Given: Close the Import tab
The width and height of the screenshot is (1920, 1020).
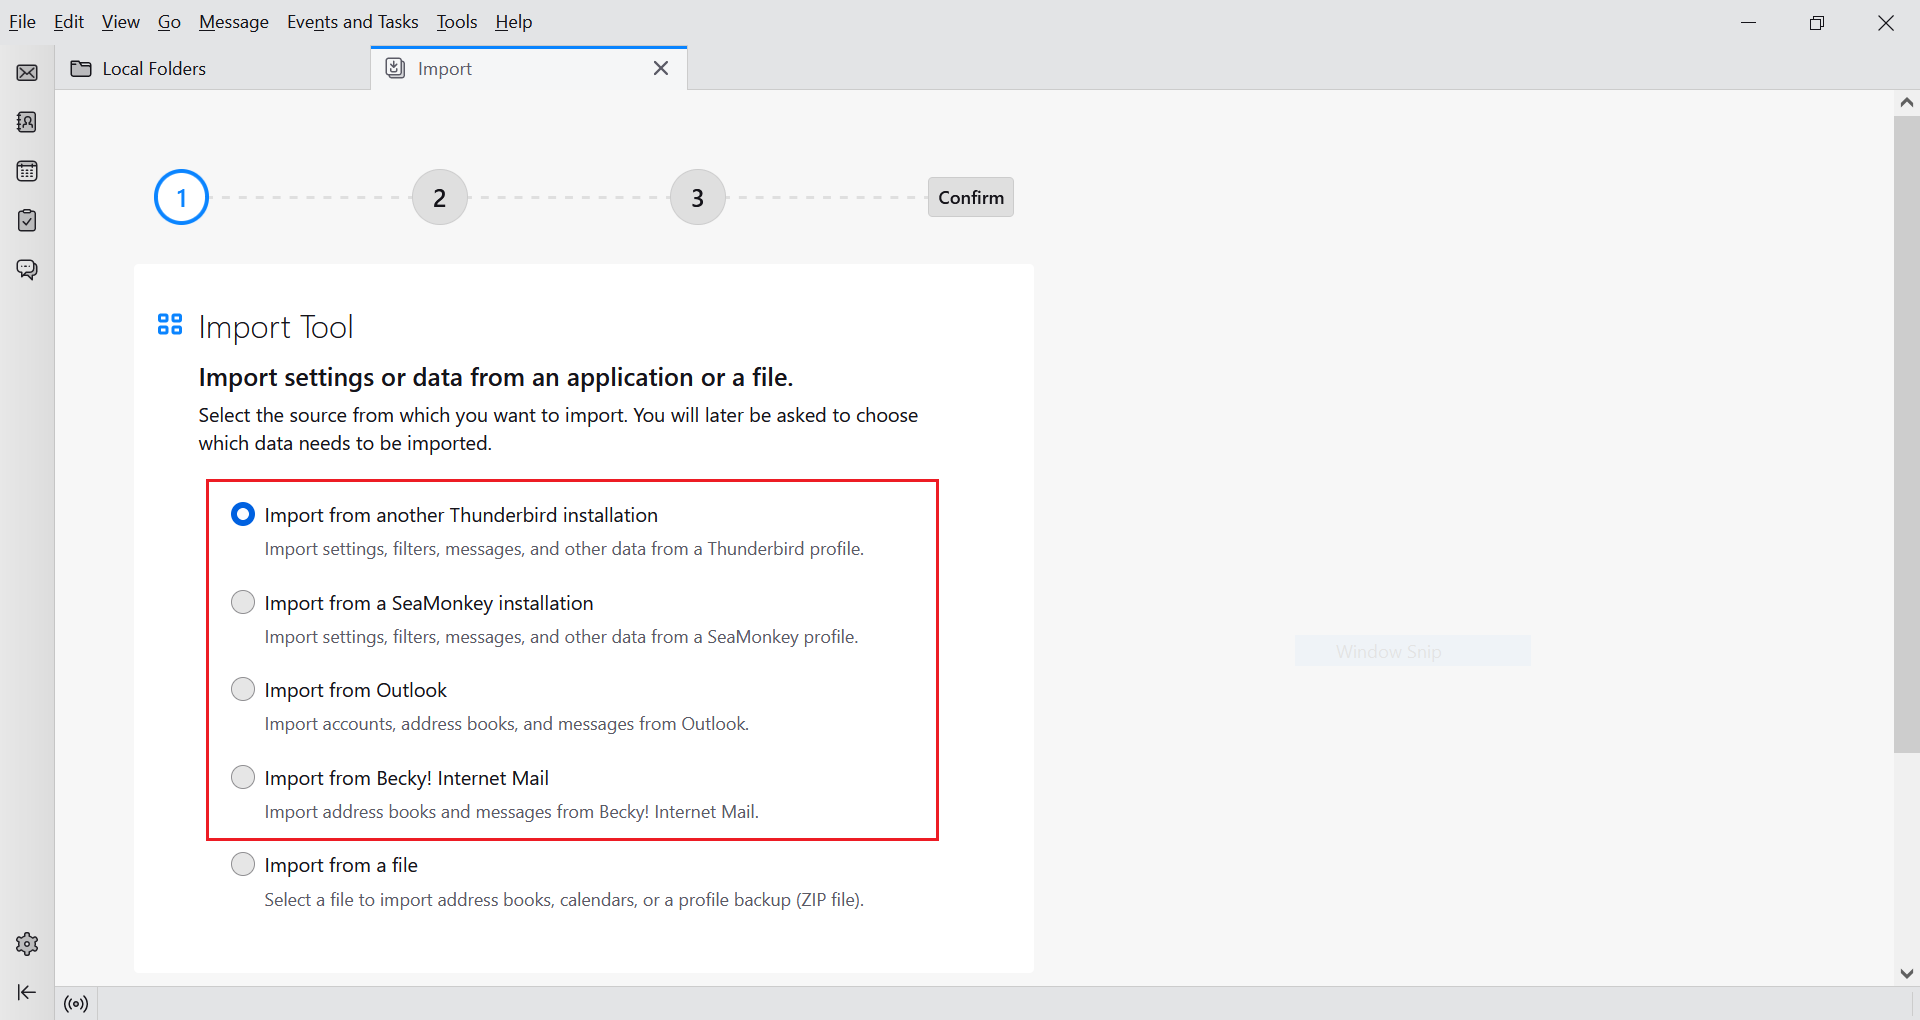Looking at the screenshot, I should pyautogui.click(x=661, y=68).
